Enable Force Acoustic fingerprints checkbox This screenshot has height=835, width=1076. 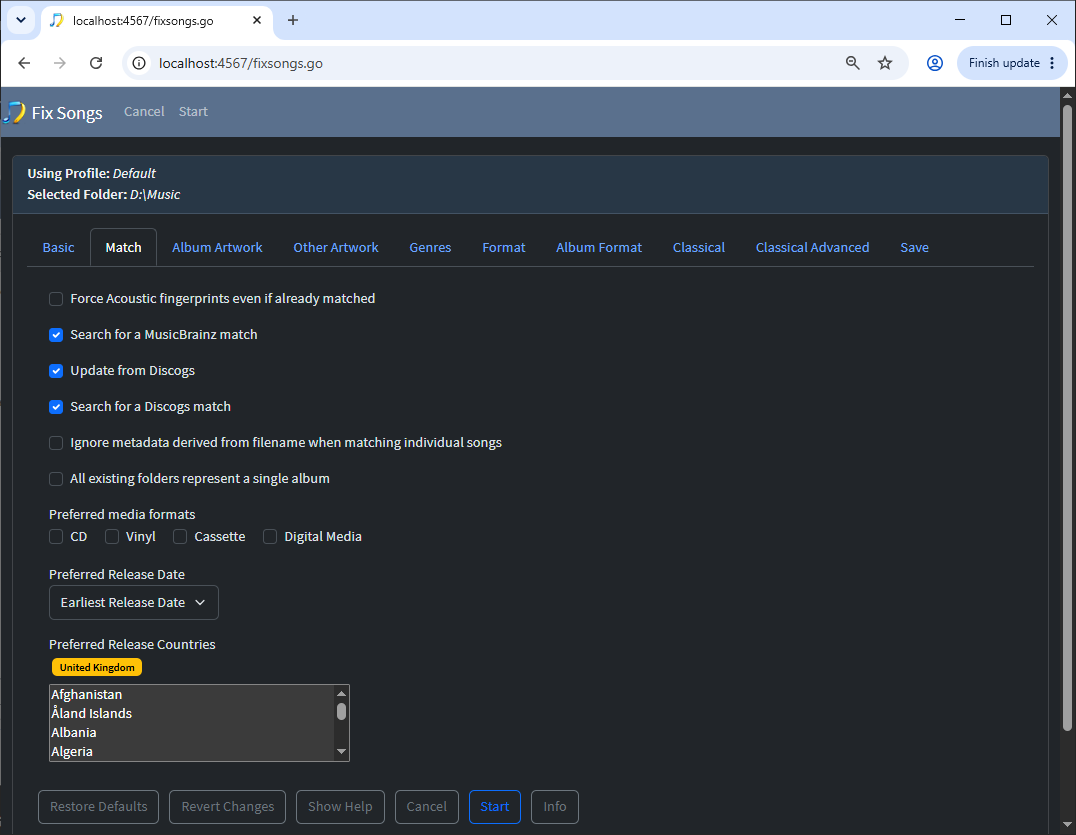pyautogui.click(x=56, y=298)
